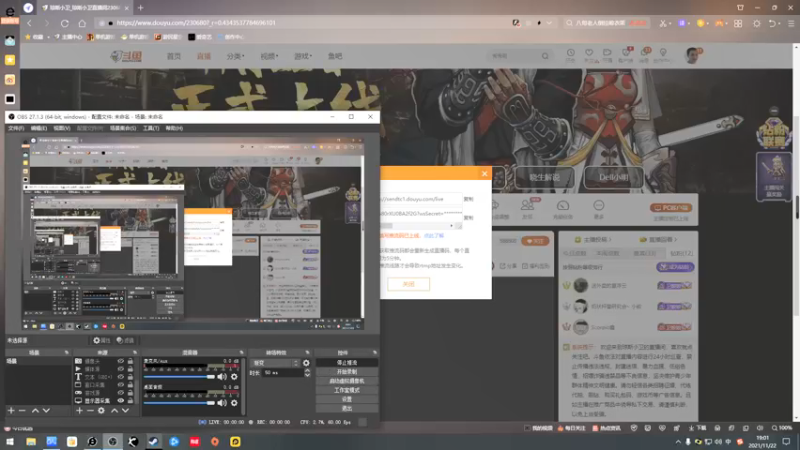Open scene transition properties gear
Screen dimensions: 800x450
(306, 363)
